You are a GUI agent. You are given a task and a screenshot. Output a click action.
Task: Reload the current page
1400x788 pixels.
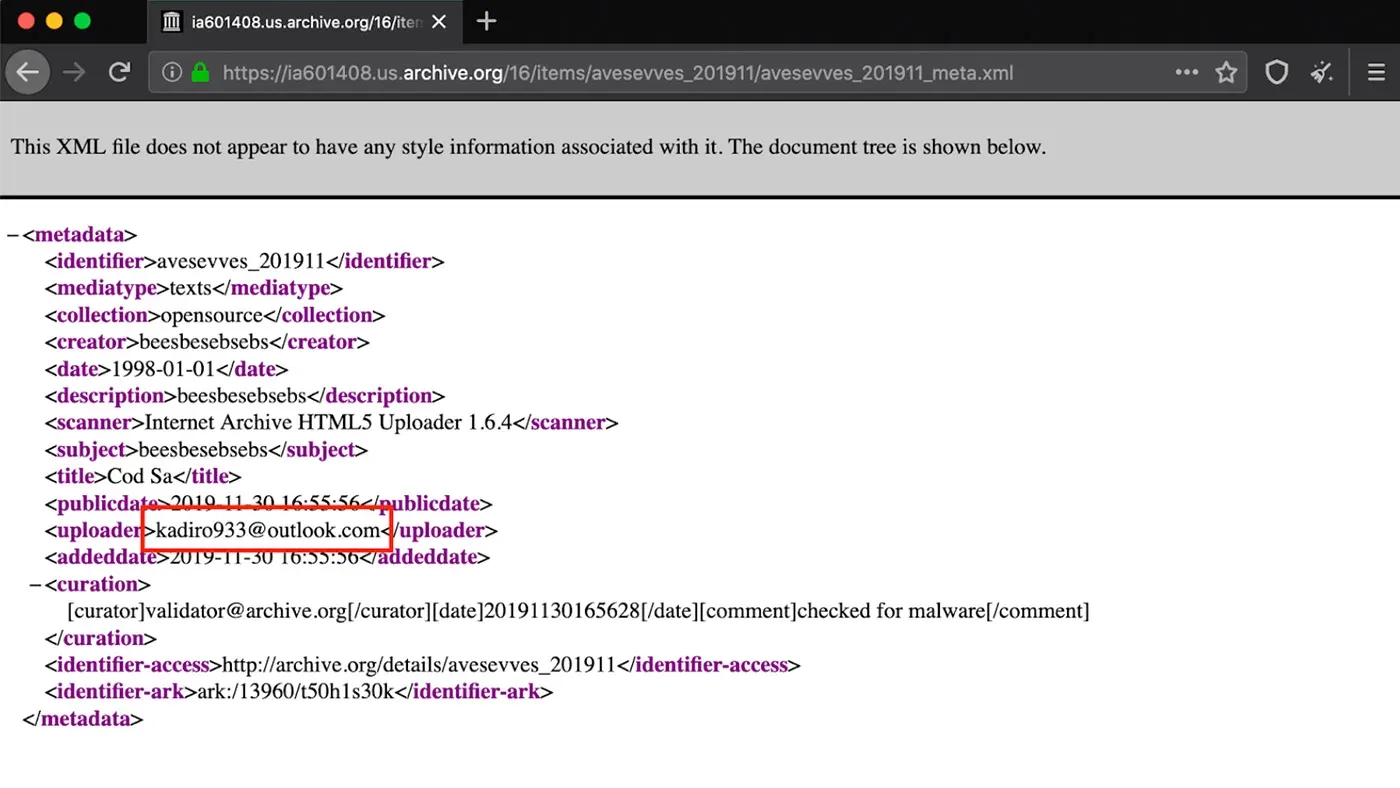119,72
